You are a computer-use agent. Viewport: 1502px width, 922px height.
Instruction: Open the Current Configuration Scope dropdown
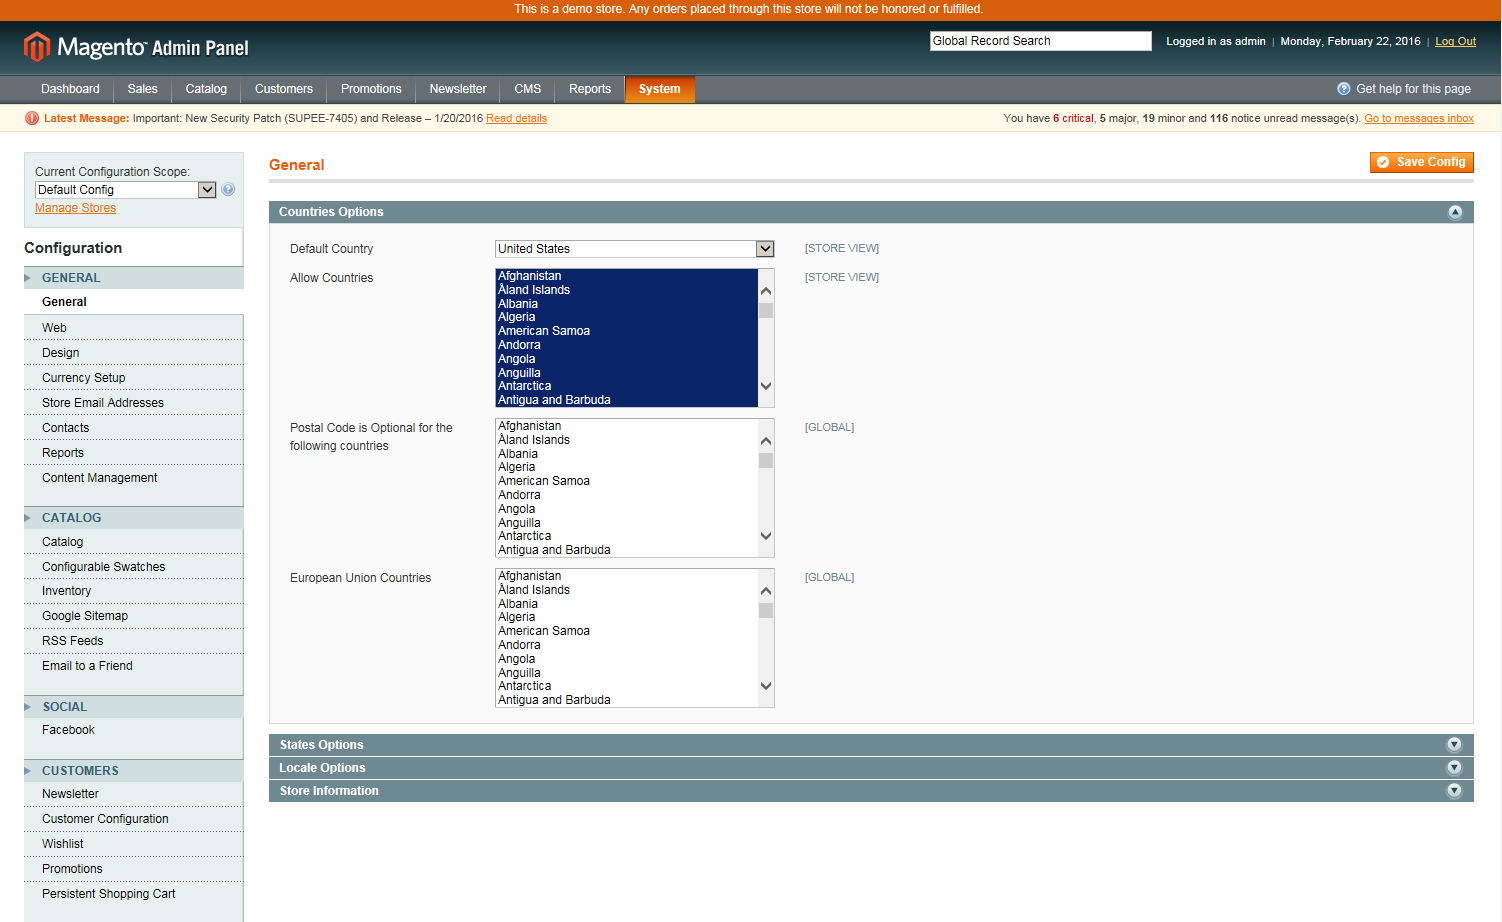pos(125,190)
